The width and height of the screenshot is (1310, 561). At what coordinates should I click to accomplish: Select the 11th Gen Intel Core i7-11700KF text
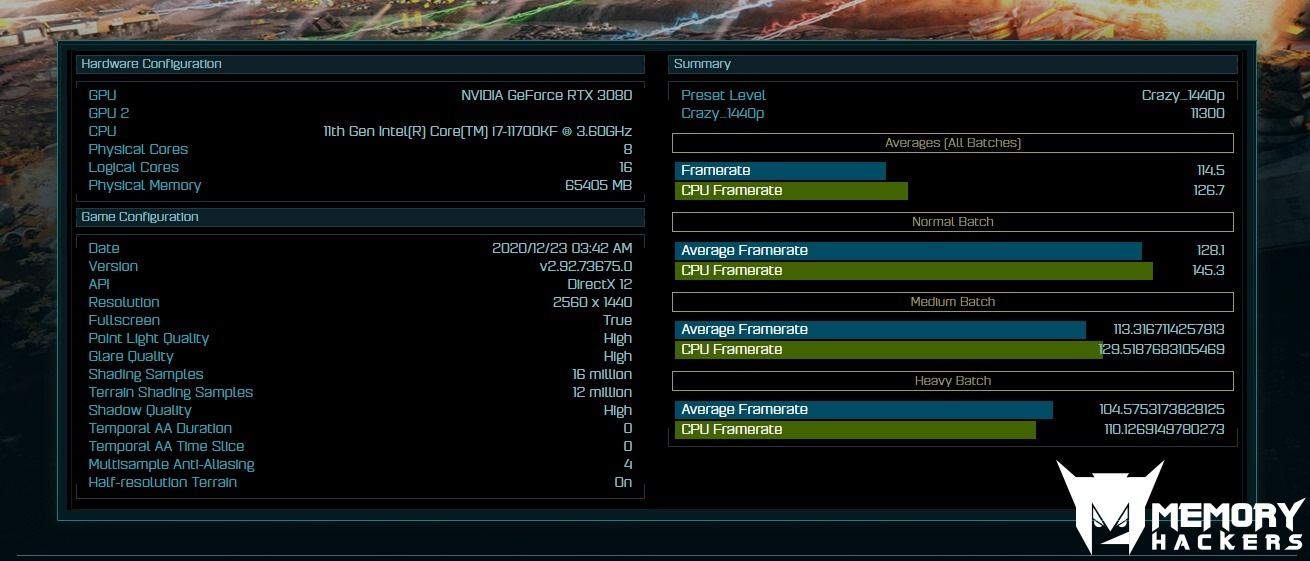point(478,132)
